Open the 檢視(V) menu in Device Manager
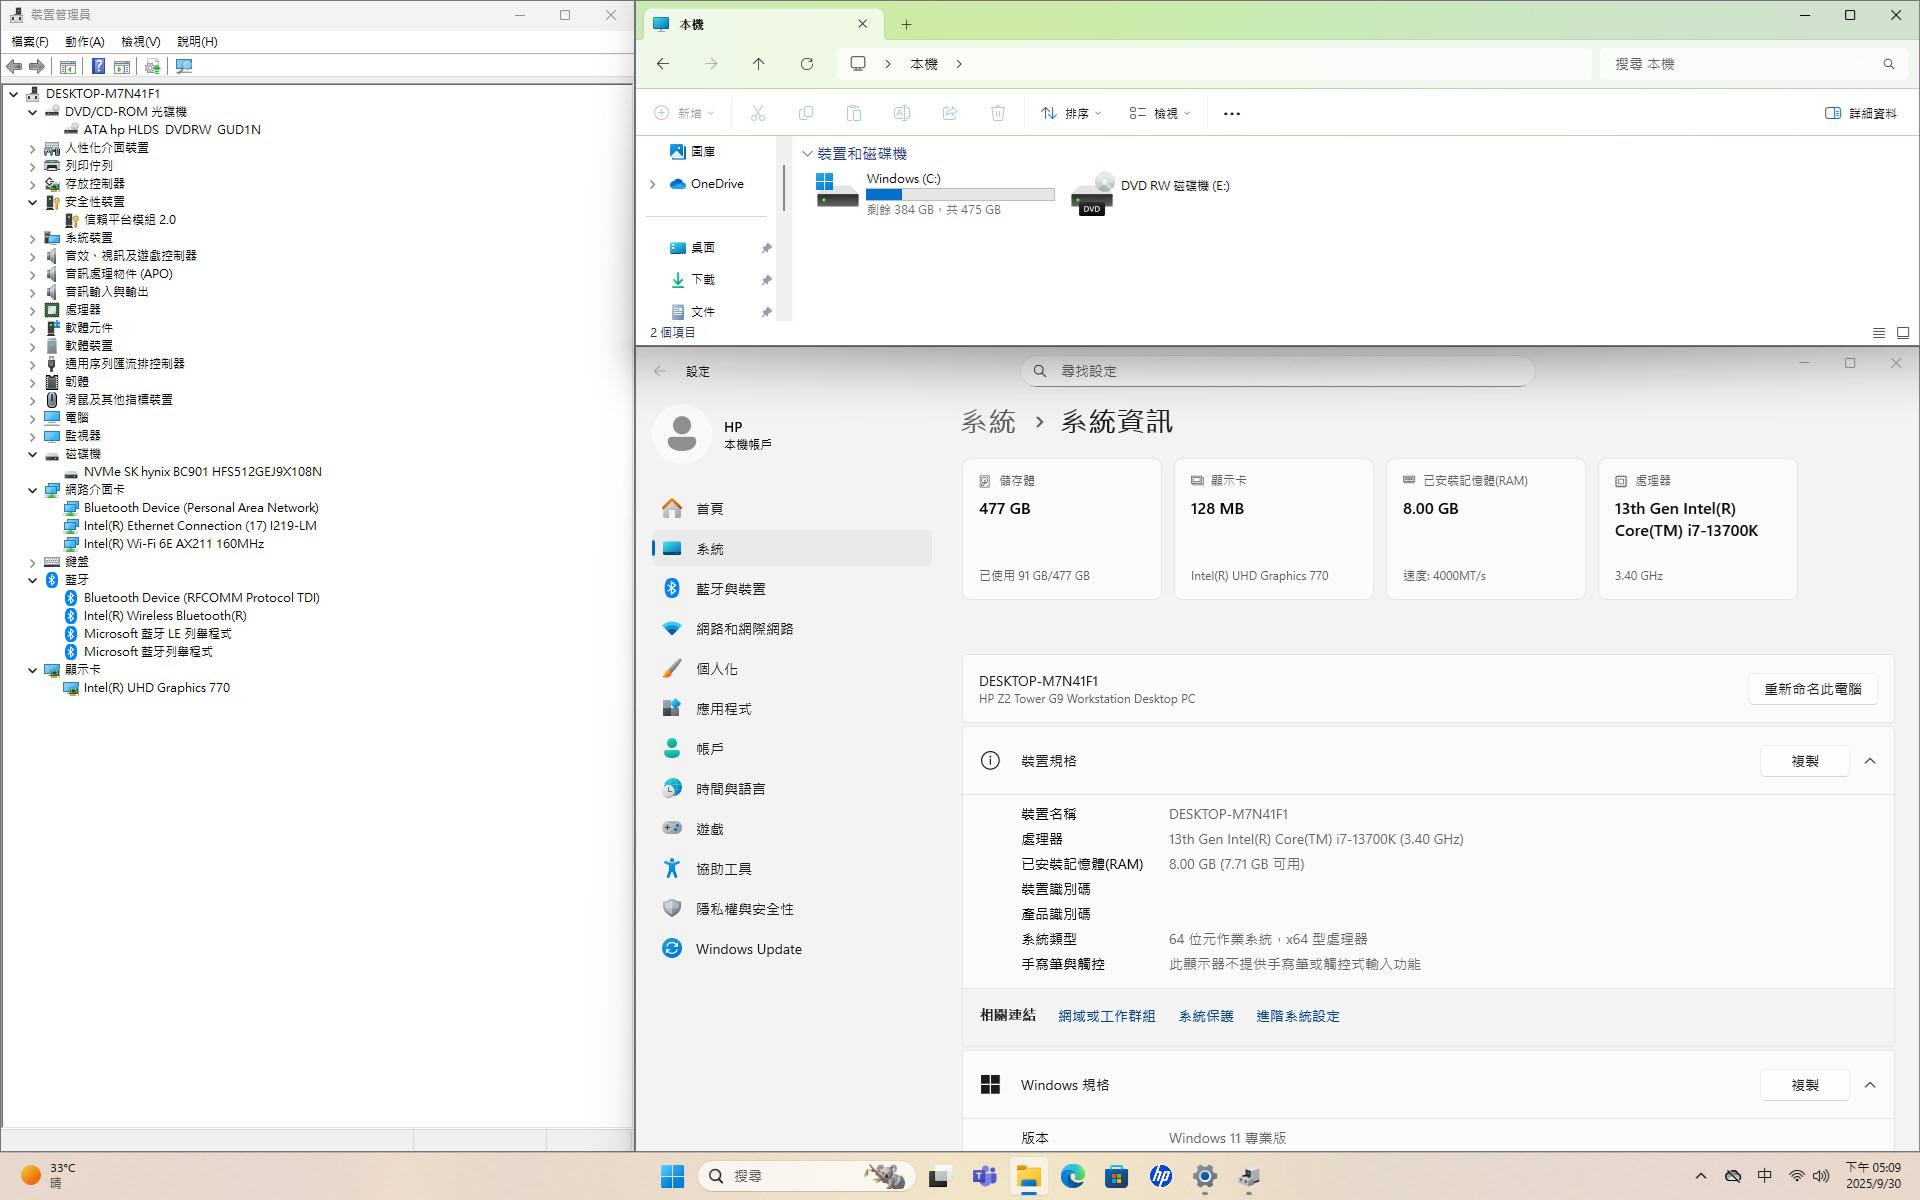 point(140,41)
